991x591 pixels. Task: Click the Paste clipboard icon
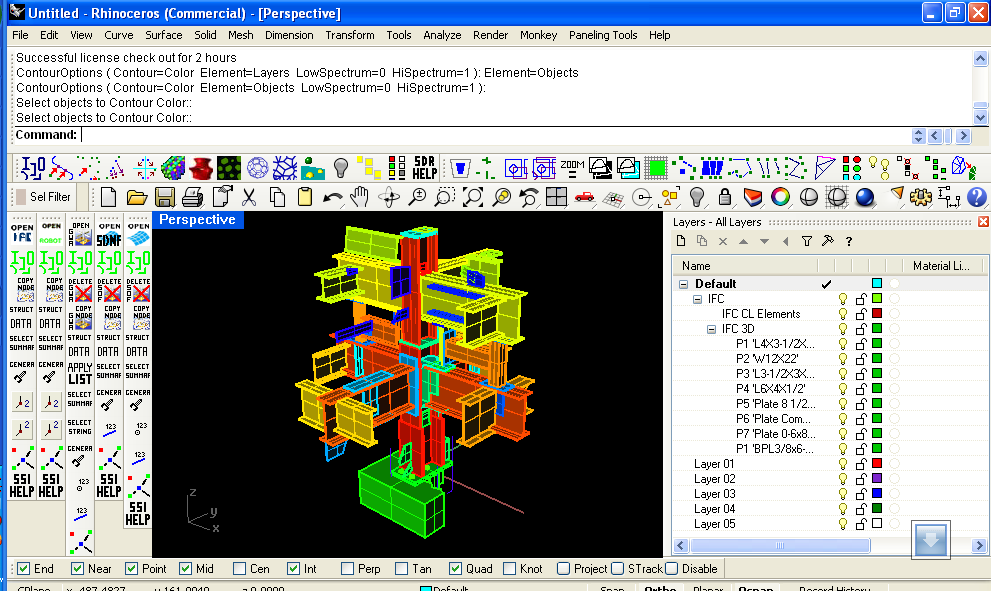[x=305, y=197]
